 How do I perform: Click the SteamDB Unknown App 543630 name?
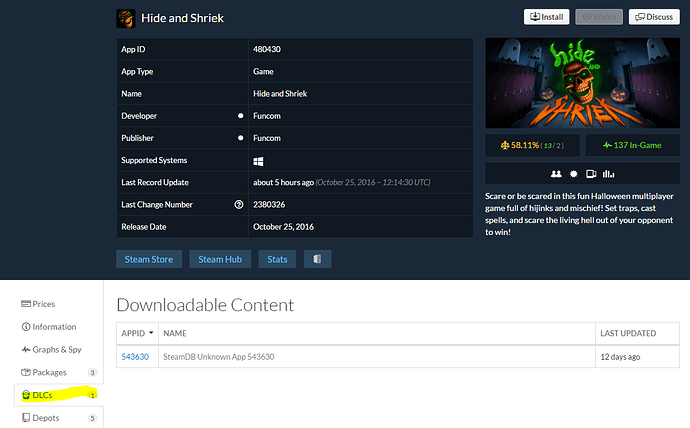tap(219, 357)
